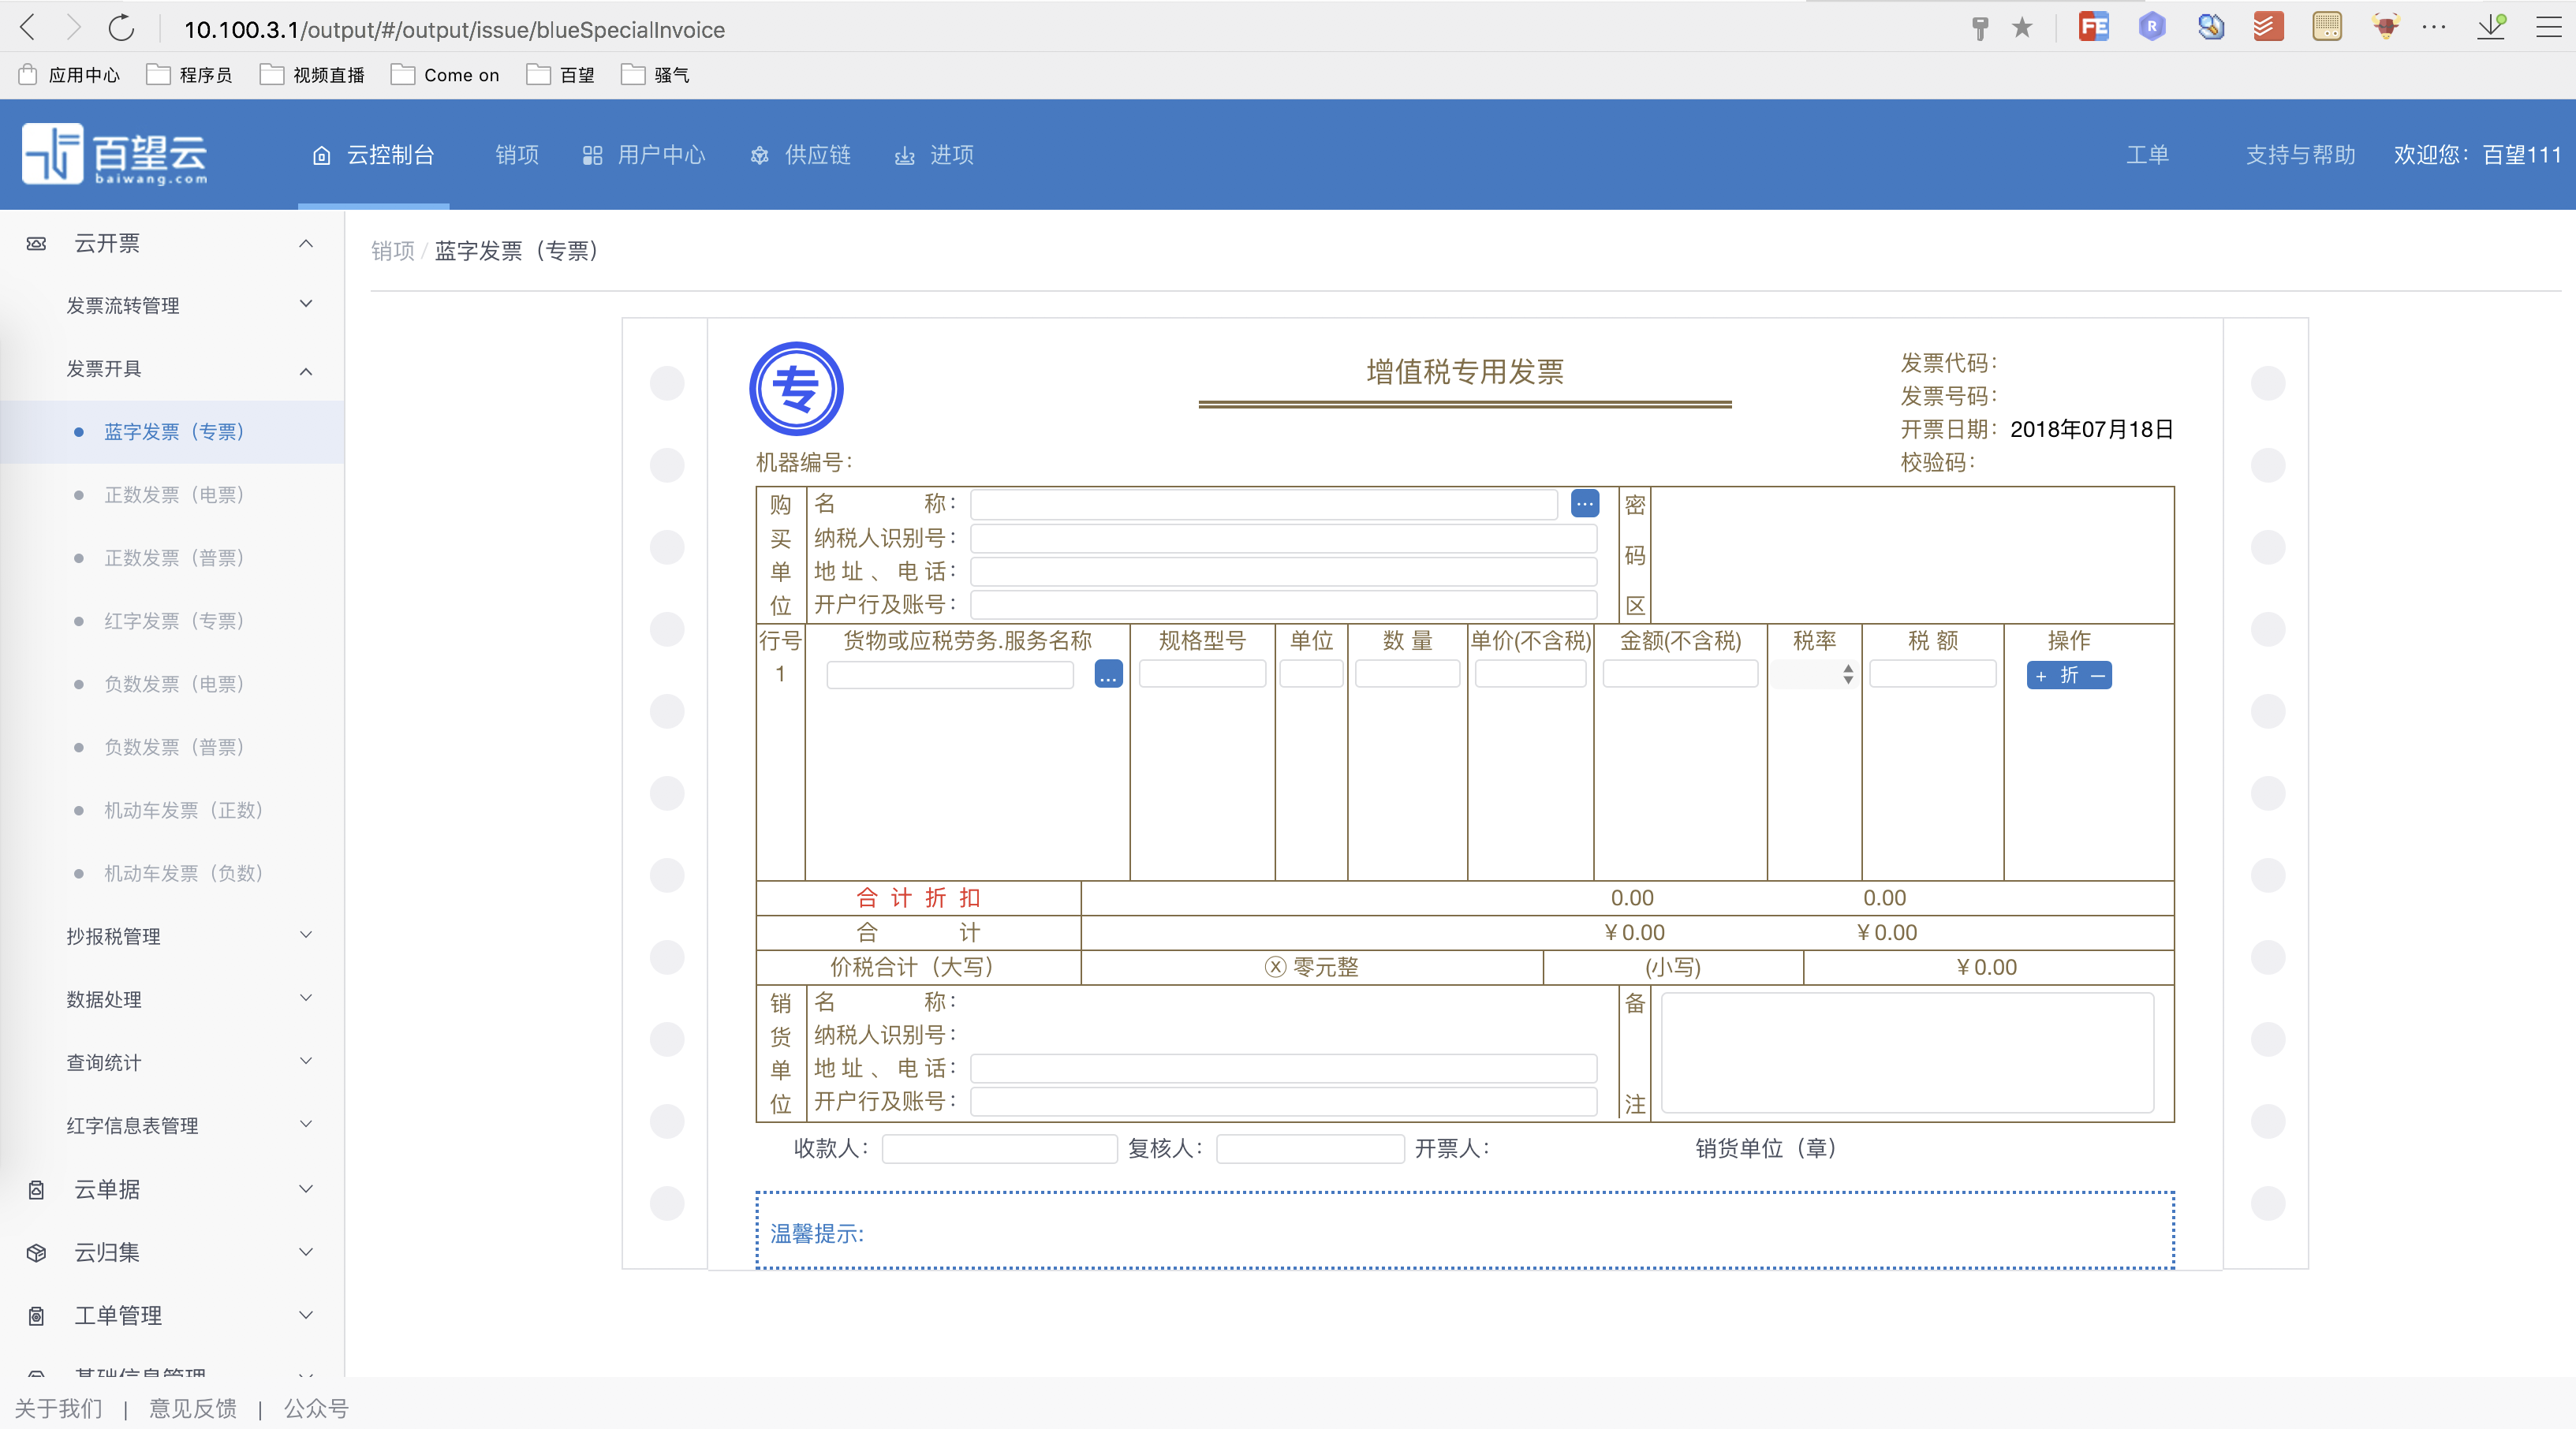
Task: Open the downloads arrow icon
Action: [2491, 27]
